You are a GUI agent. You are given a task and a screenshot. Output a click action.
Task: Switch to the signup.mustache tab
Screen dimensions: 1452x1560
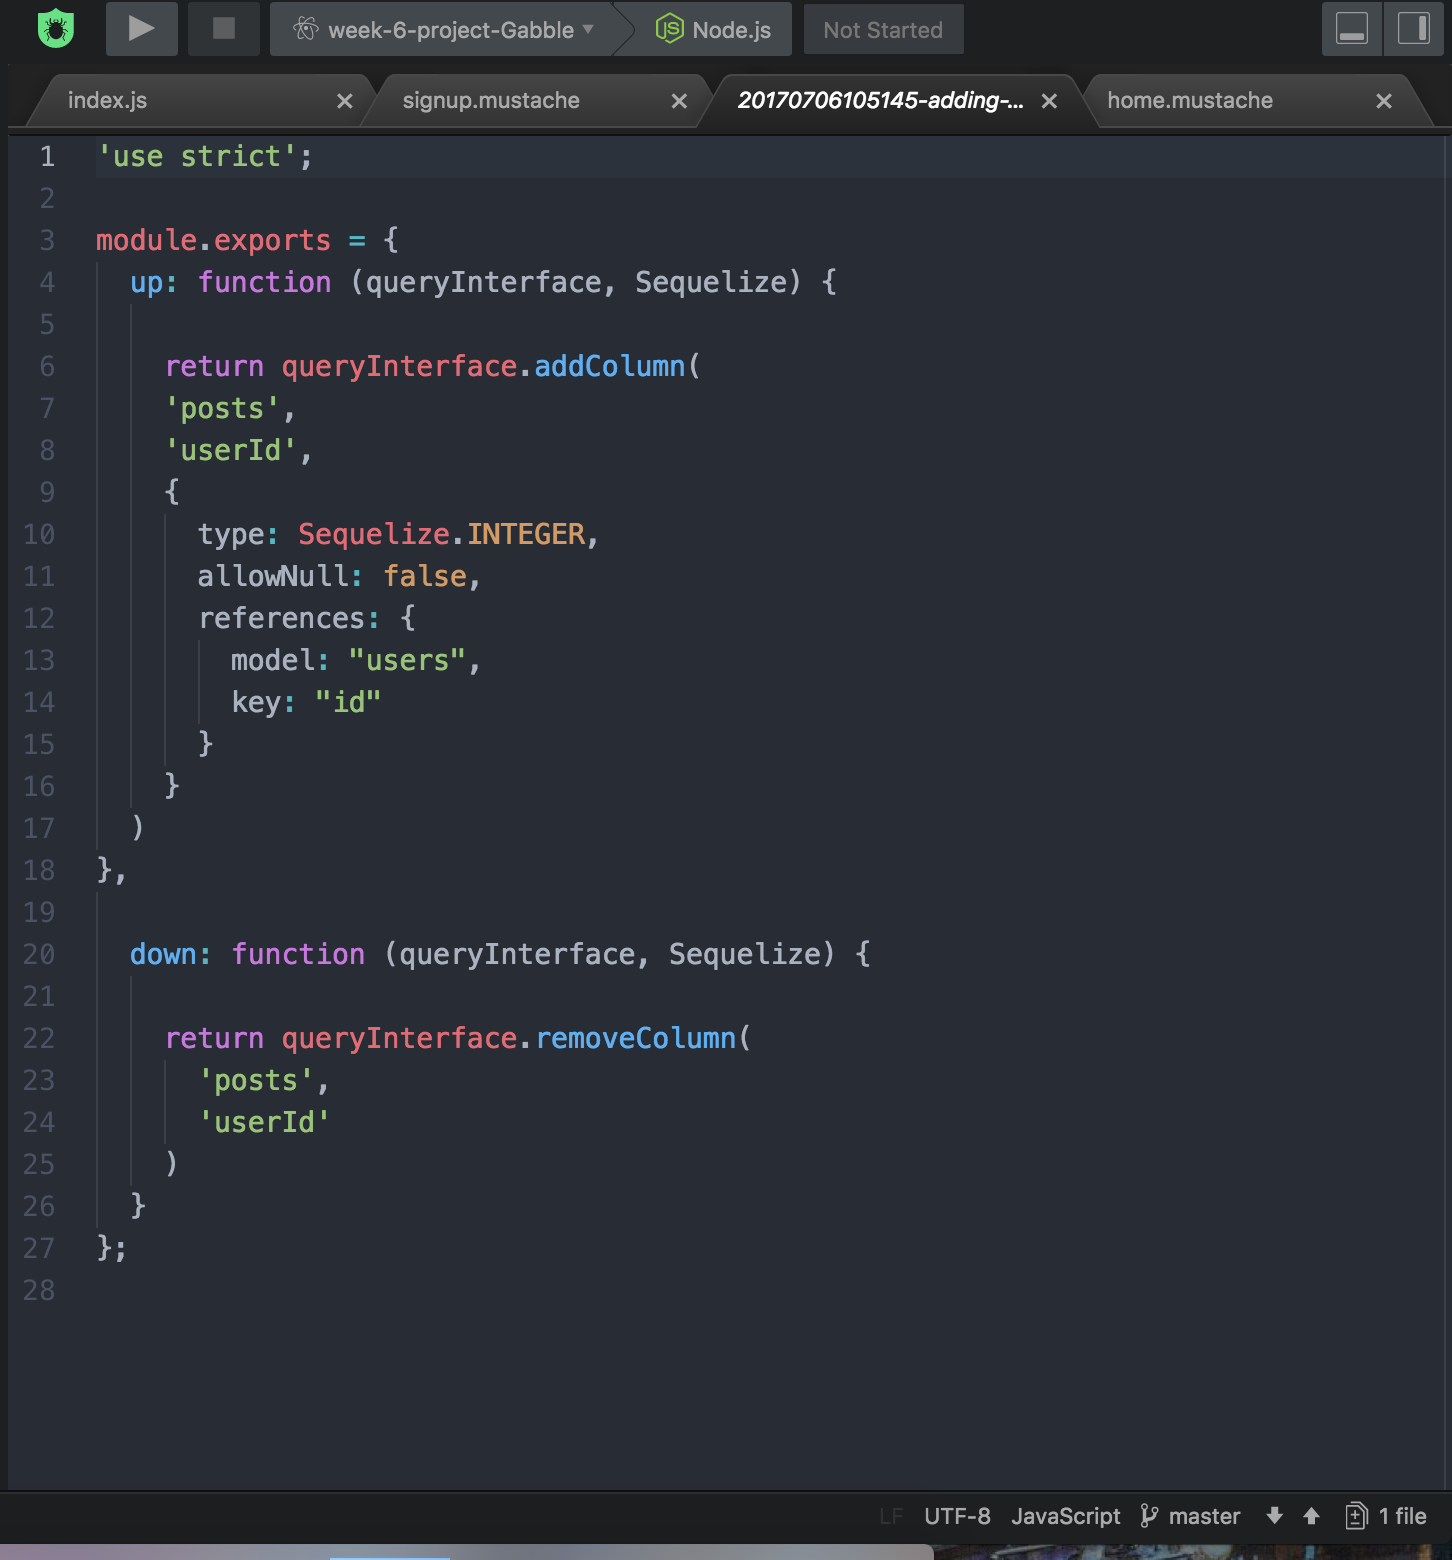point(490,100)
